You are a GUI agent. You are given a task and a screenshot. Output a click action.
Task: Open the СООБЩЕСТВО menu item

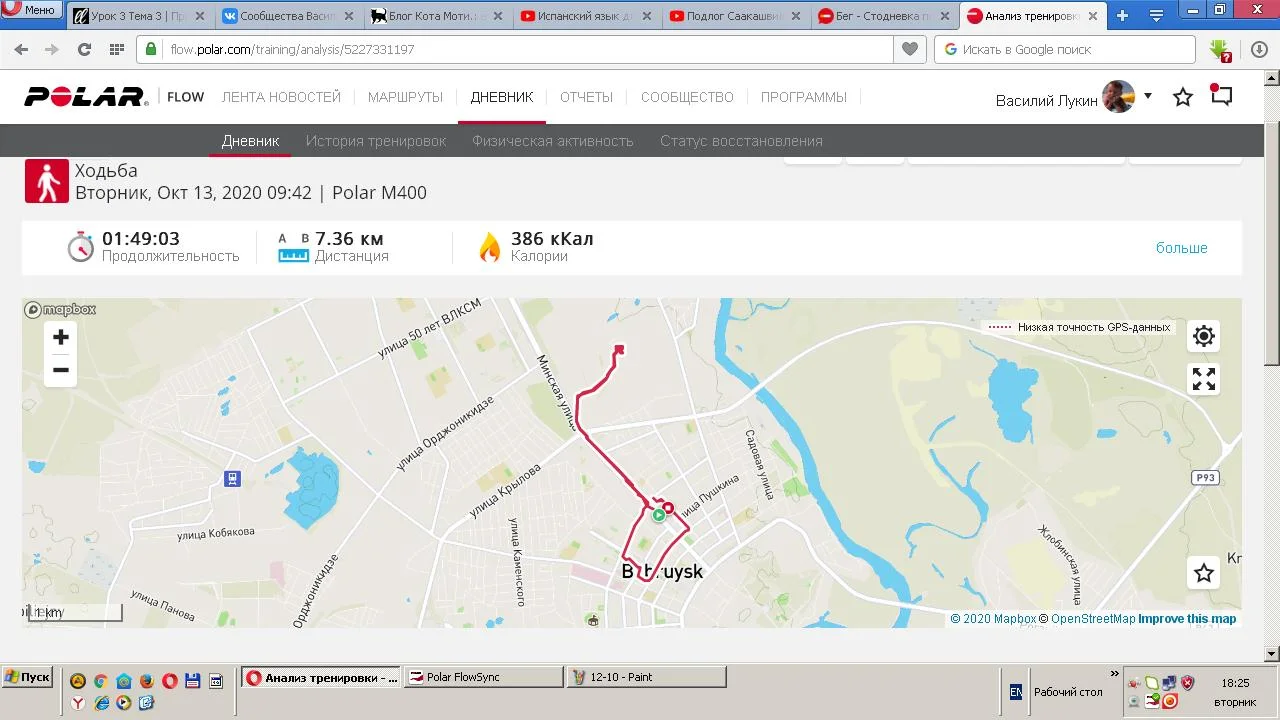[687, 97]
